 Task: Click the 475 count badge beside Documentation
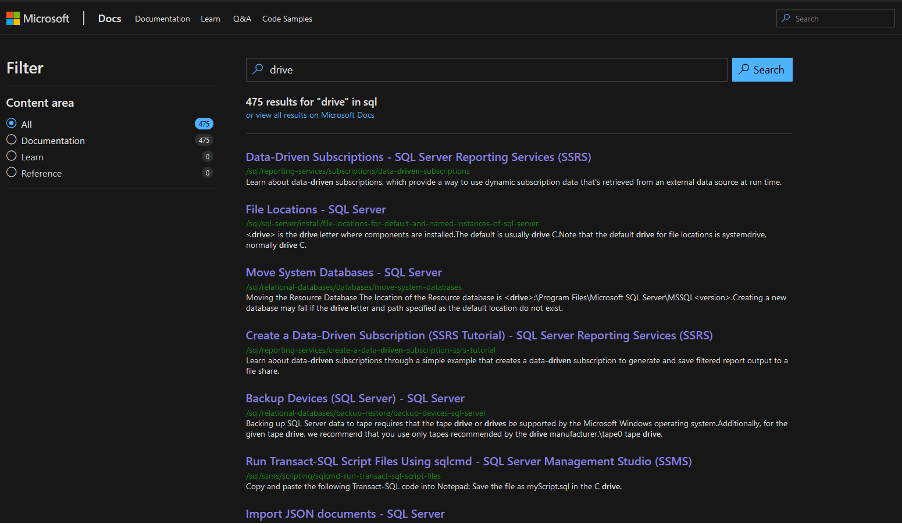[204, 140]
